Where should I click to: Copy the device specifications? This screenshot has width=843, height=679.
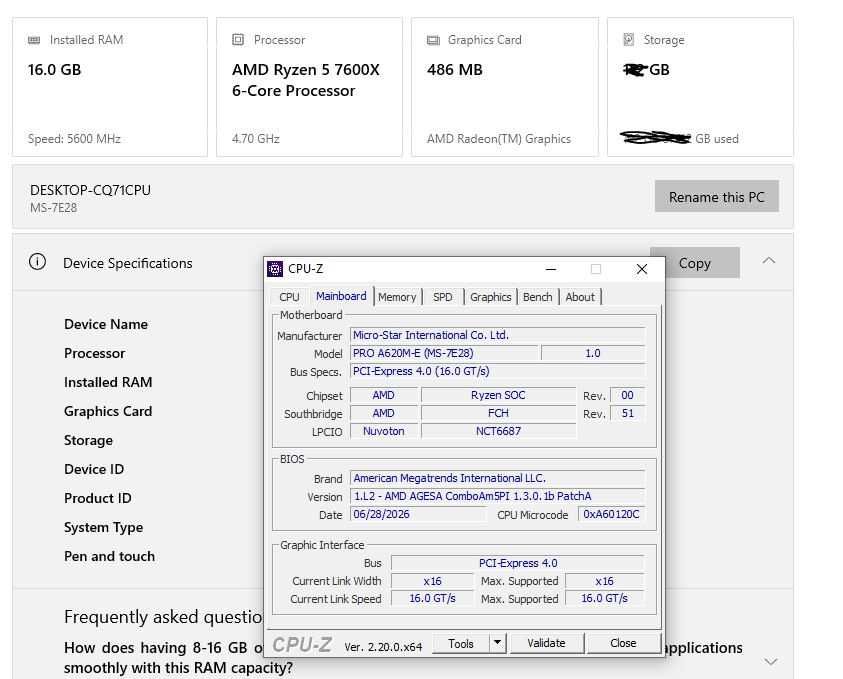point(695,263)
